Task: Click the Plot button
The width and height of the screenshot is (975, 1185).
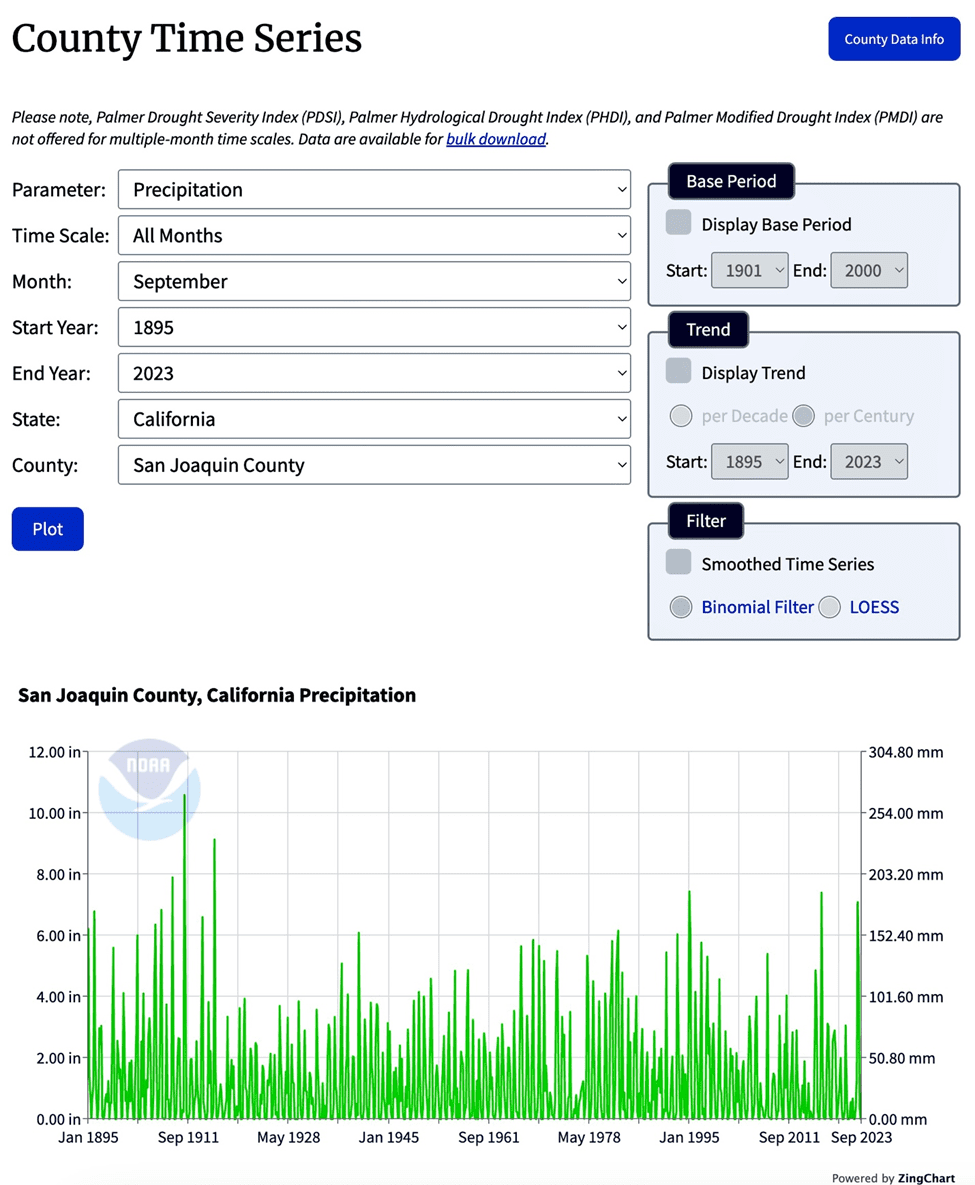Action: point(48,529)
